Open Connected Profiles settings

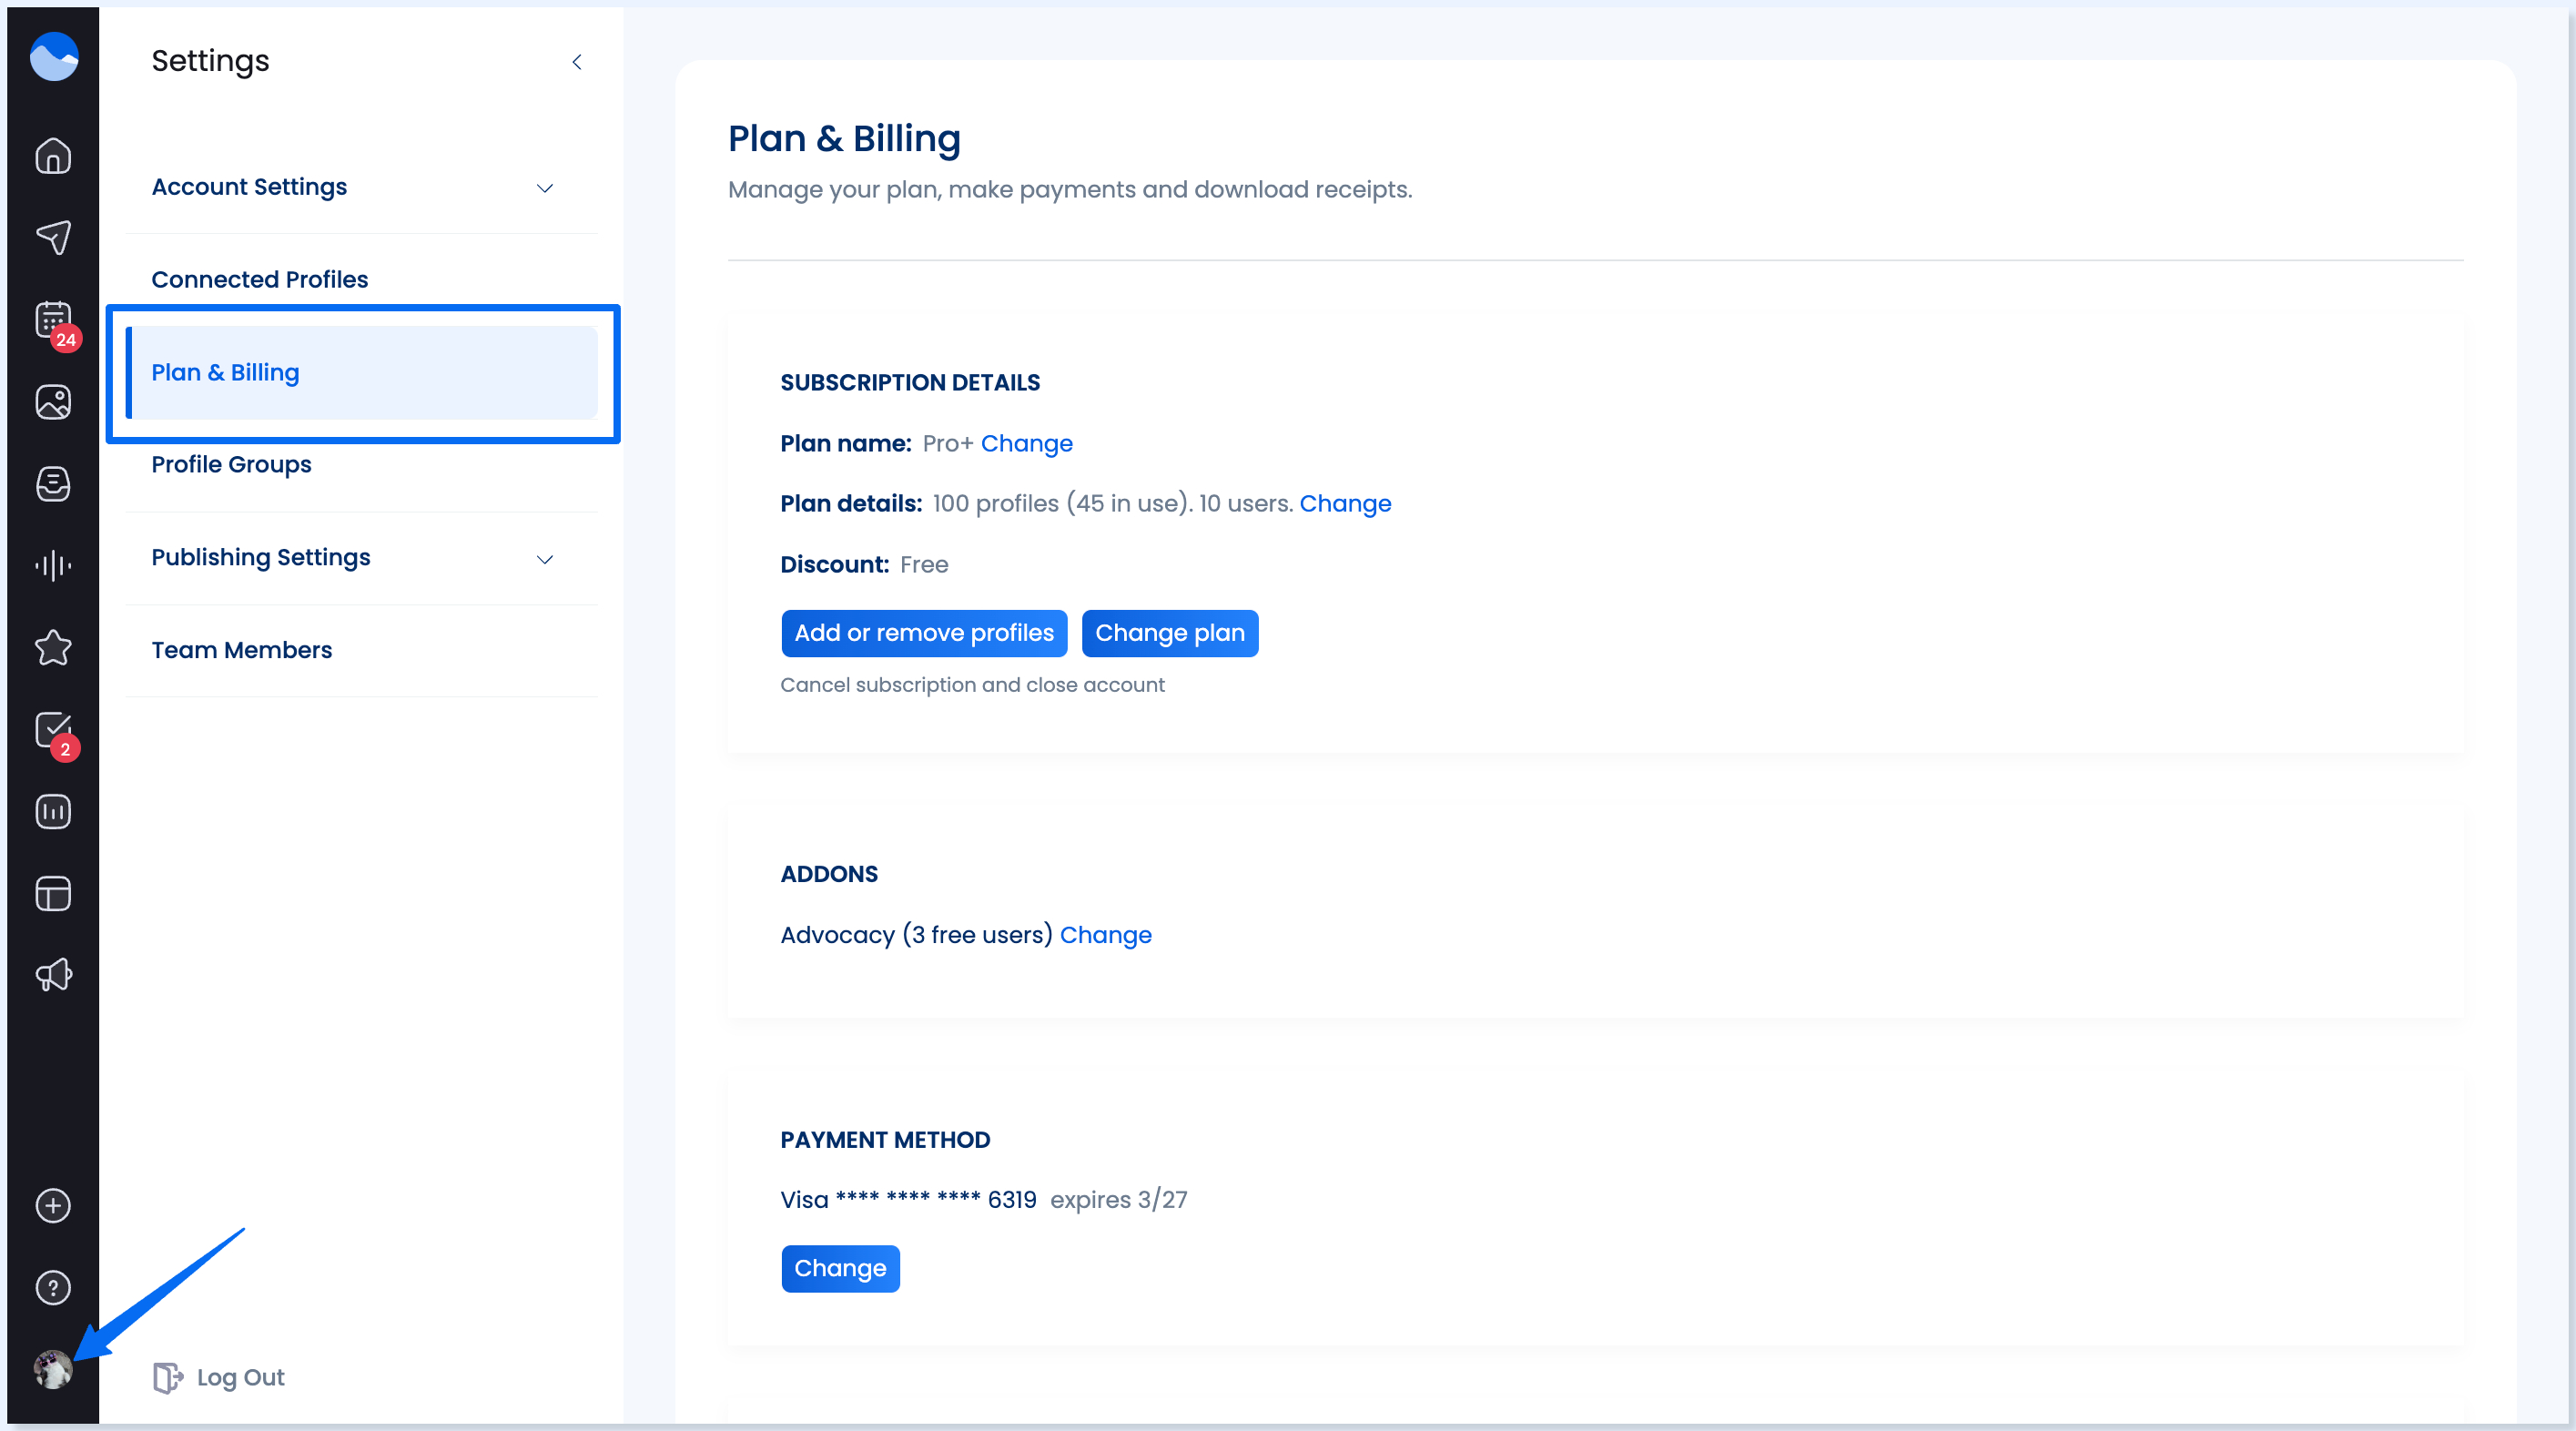pos(362,280)
